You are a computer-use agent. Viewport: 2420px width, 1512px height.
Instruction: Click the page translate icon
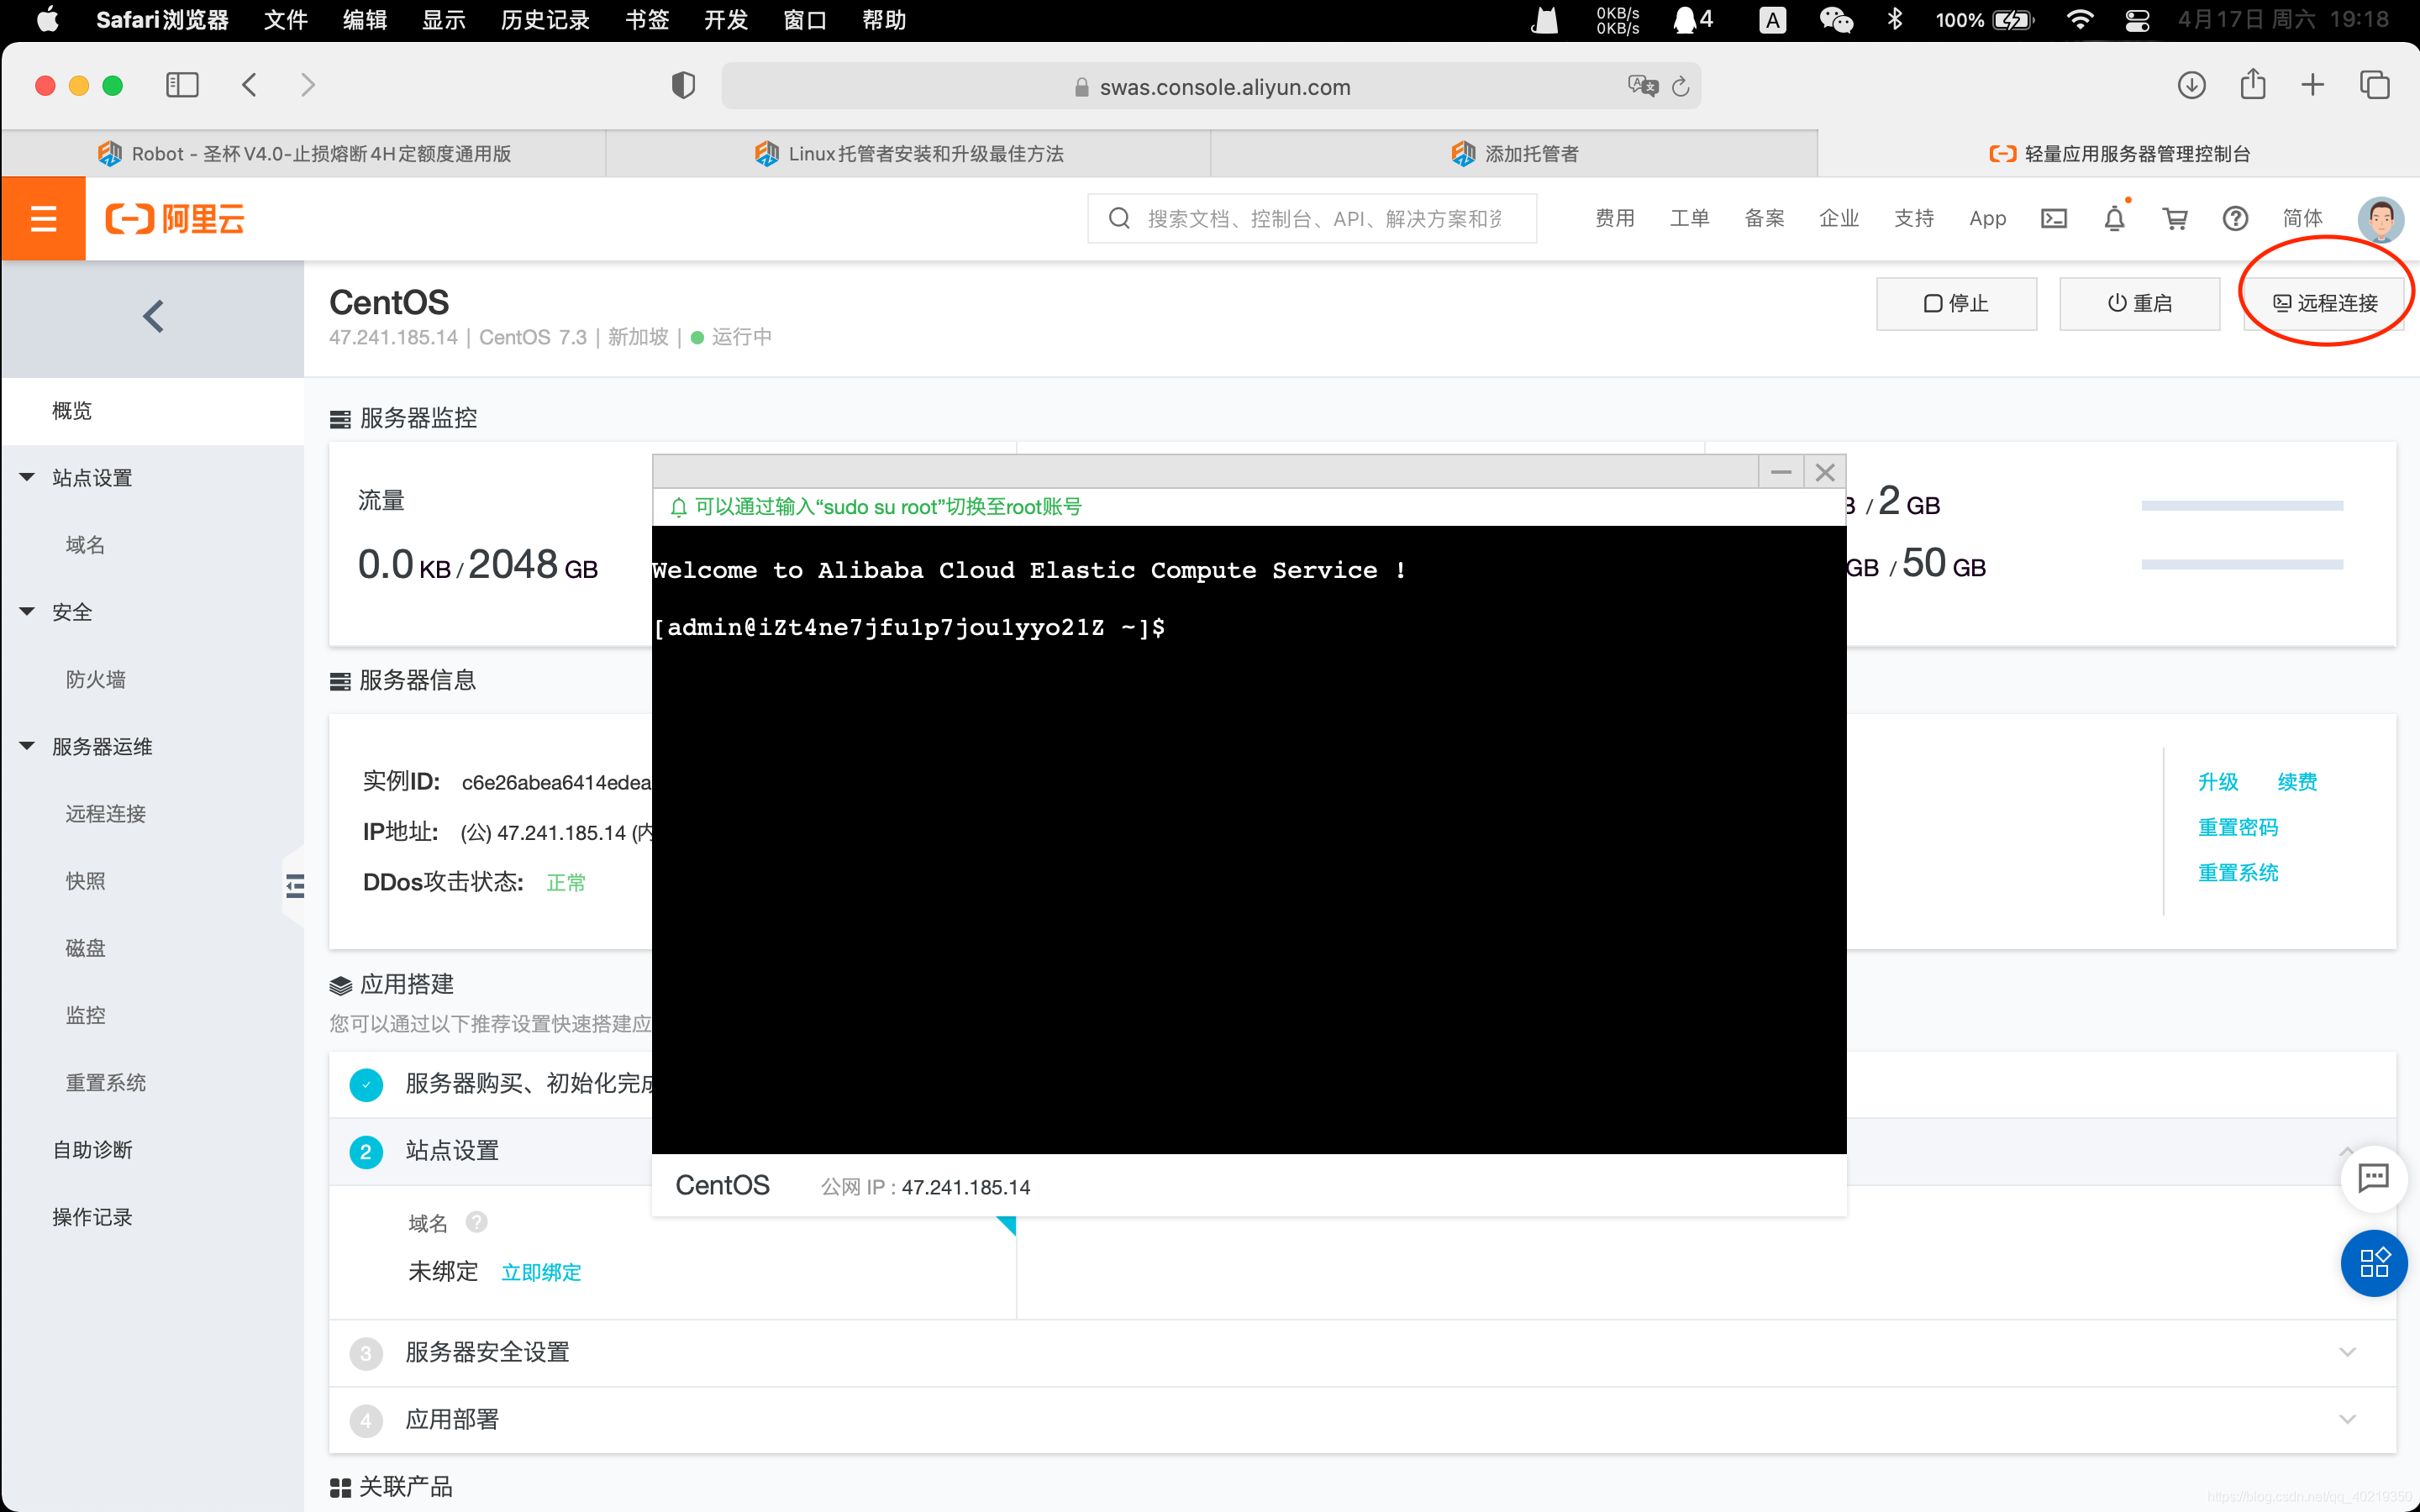(1642, 86)
